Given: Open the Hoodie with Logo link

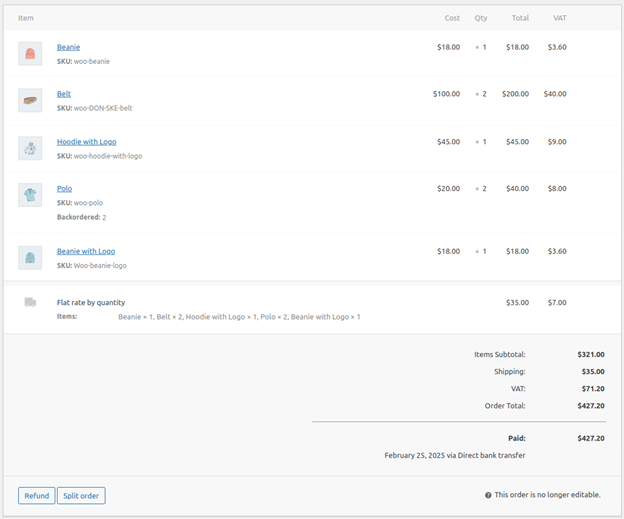Looking at the screenshot, I should [x=86, y=142].
